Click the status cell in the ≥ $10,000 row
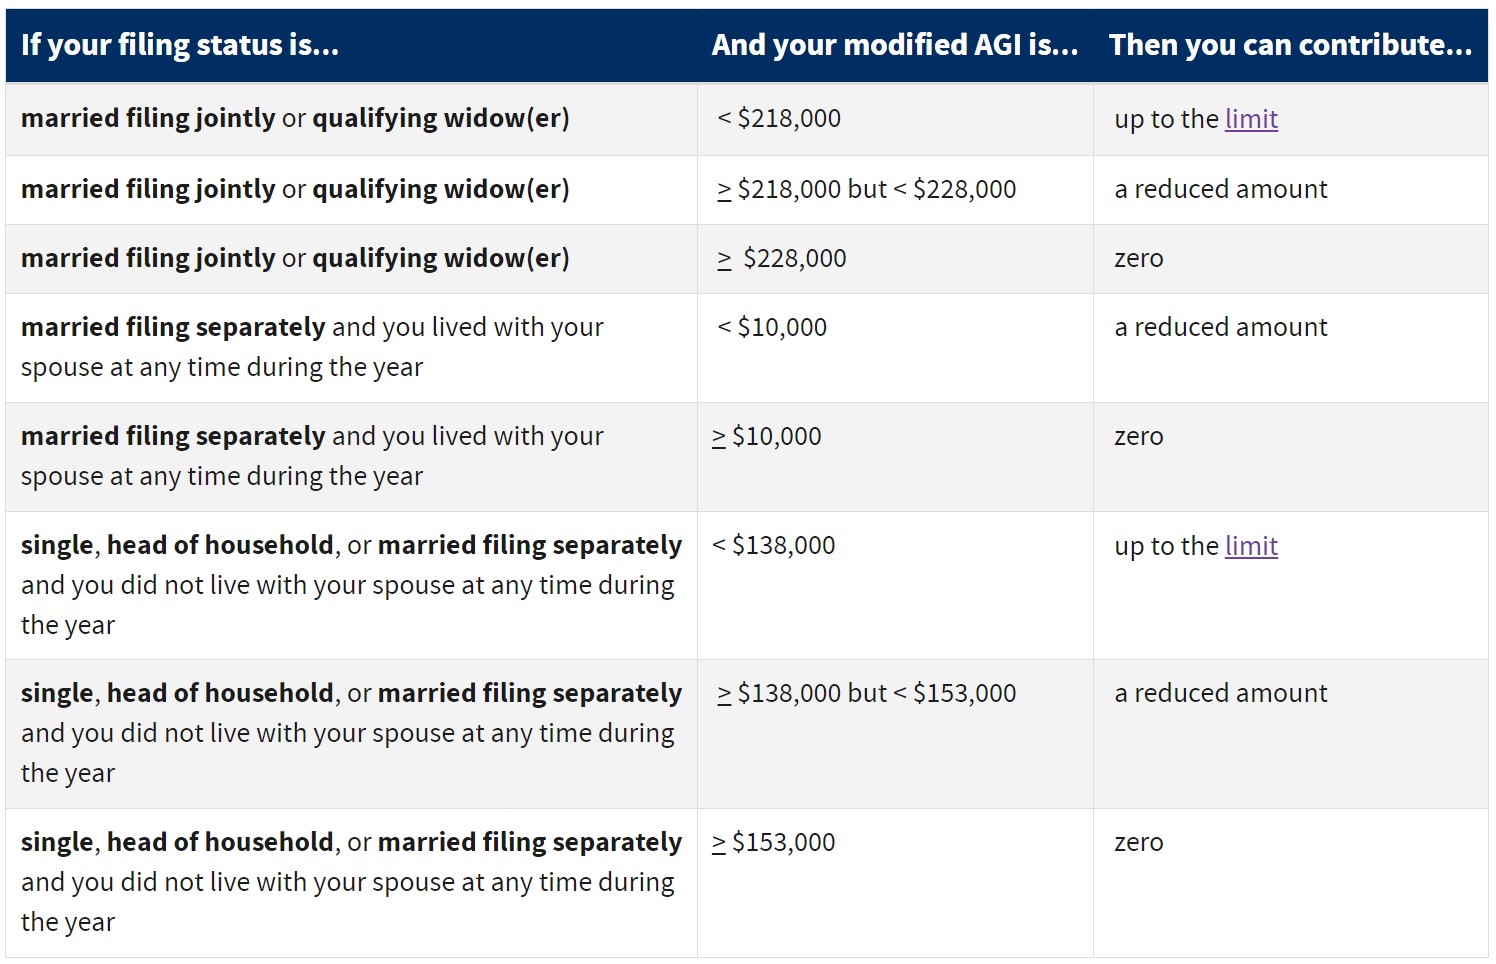 tap(351, 457)
